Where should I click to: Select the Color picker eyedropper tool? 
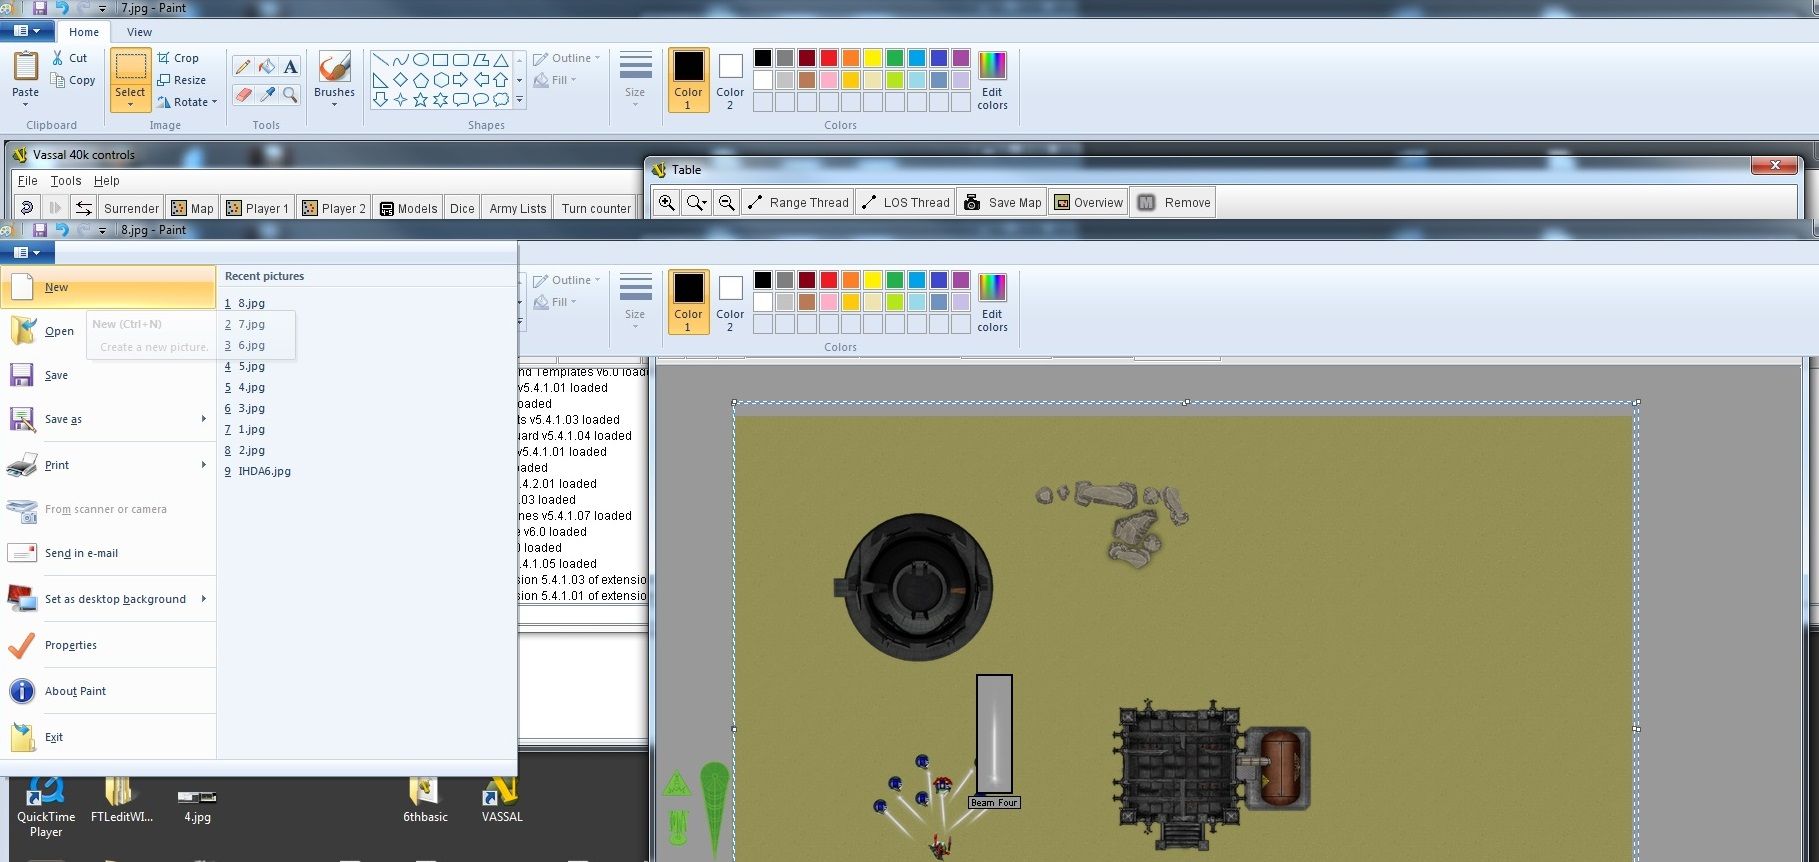266,95
